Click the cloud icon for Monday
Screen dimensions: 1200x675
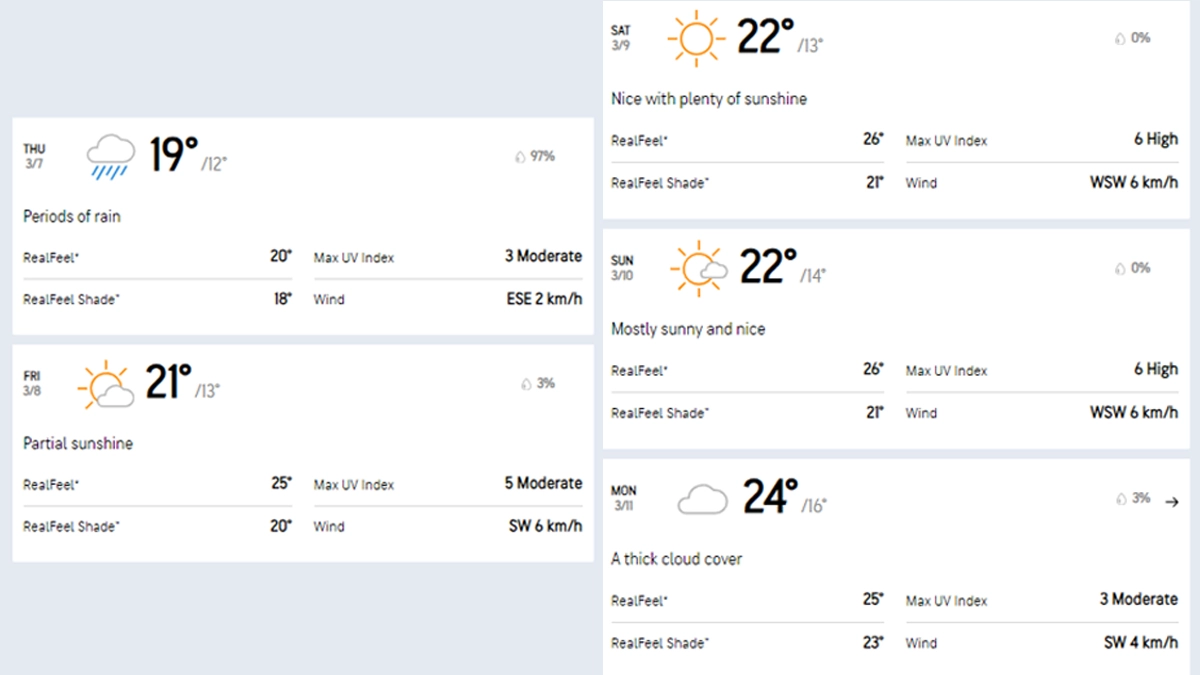(x=702, y=498)
